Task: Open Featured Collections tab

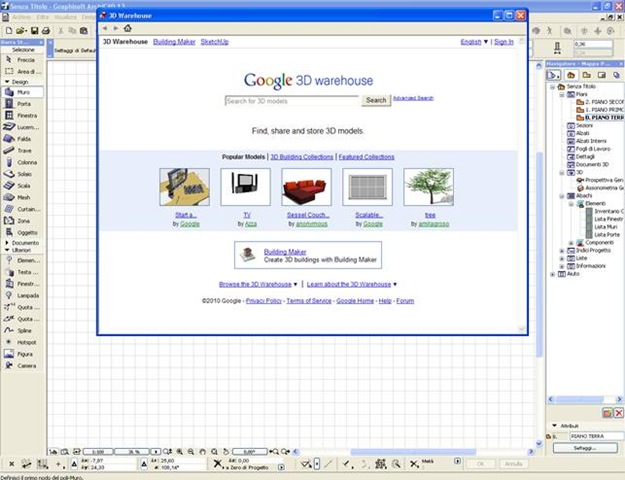Action: tap(366, 157)
